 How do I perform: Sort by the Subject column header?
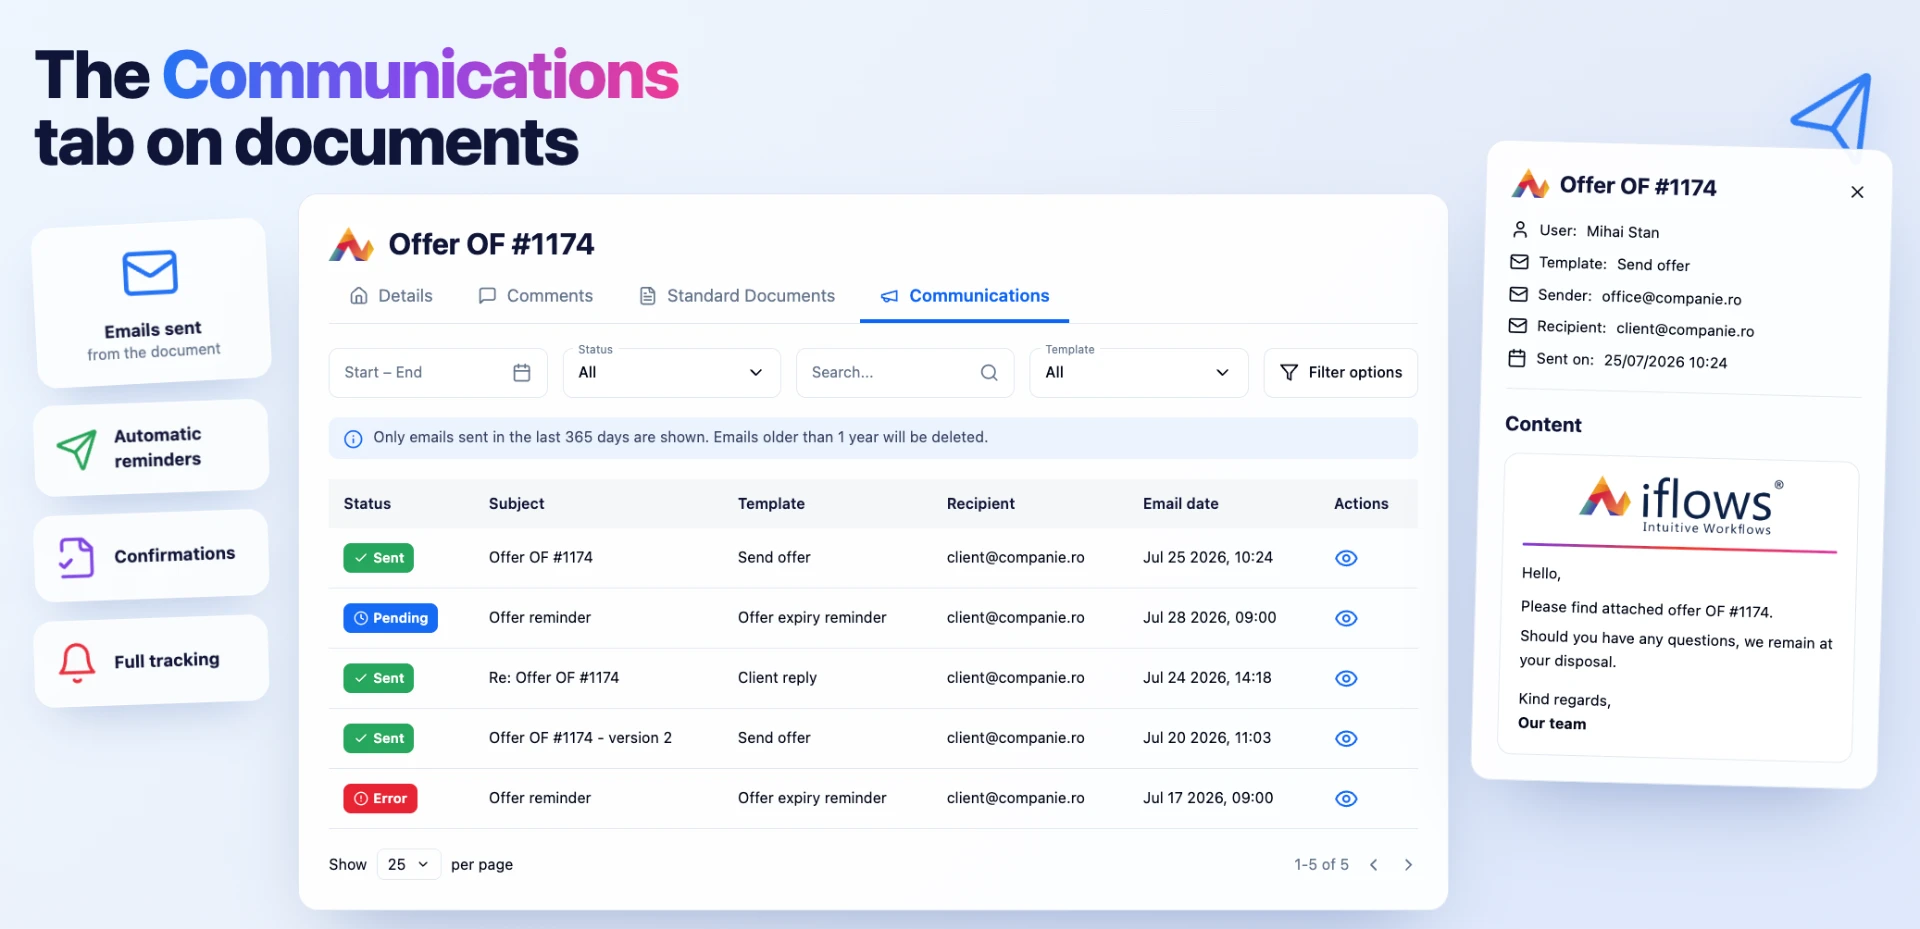click(x=517, y=504)
